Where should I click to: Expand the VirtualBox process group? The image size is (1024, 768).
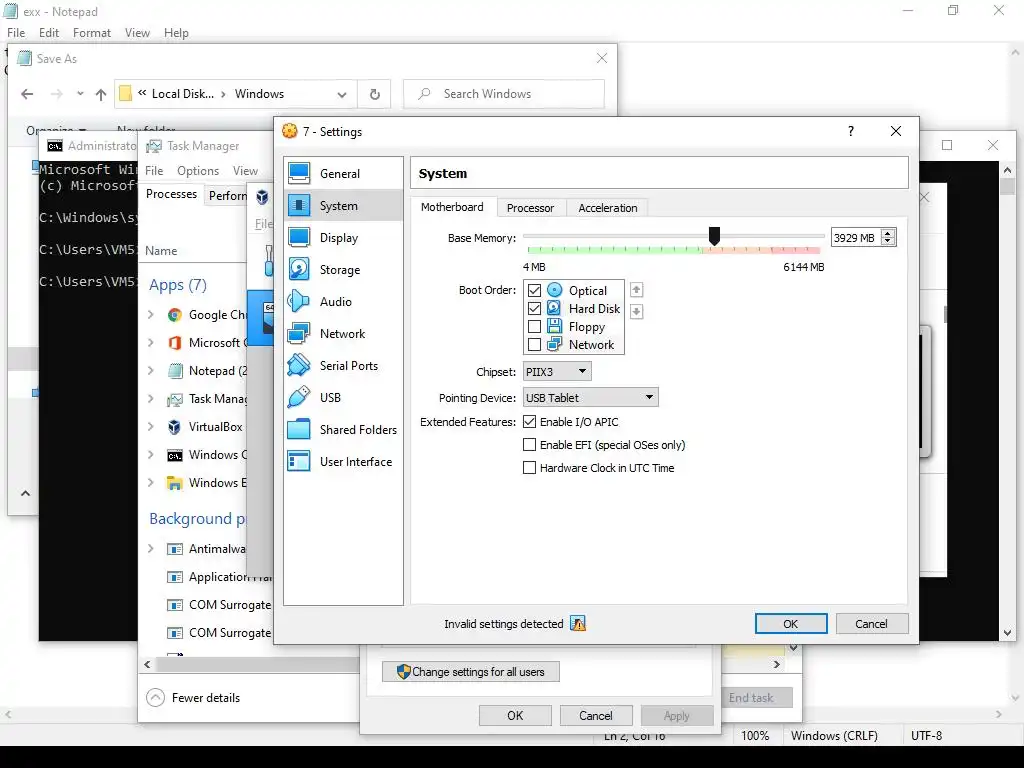pos(151,427)
